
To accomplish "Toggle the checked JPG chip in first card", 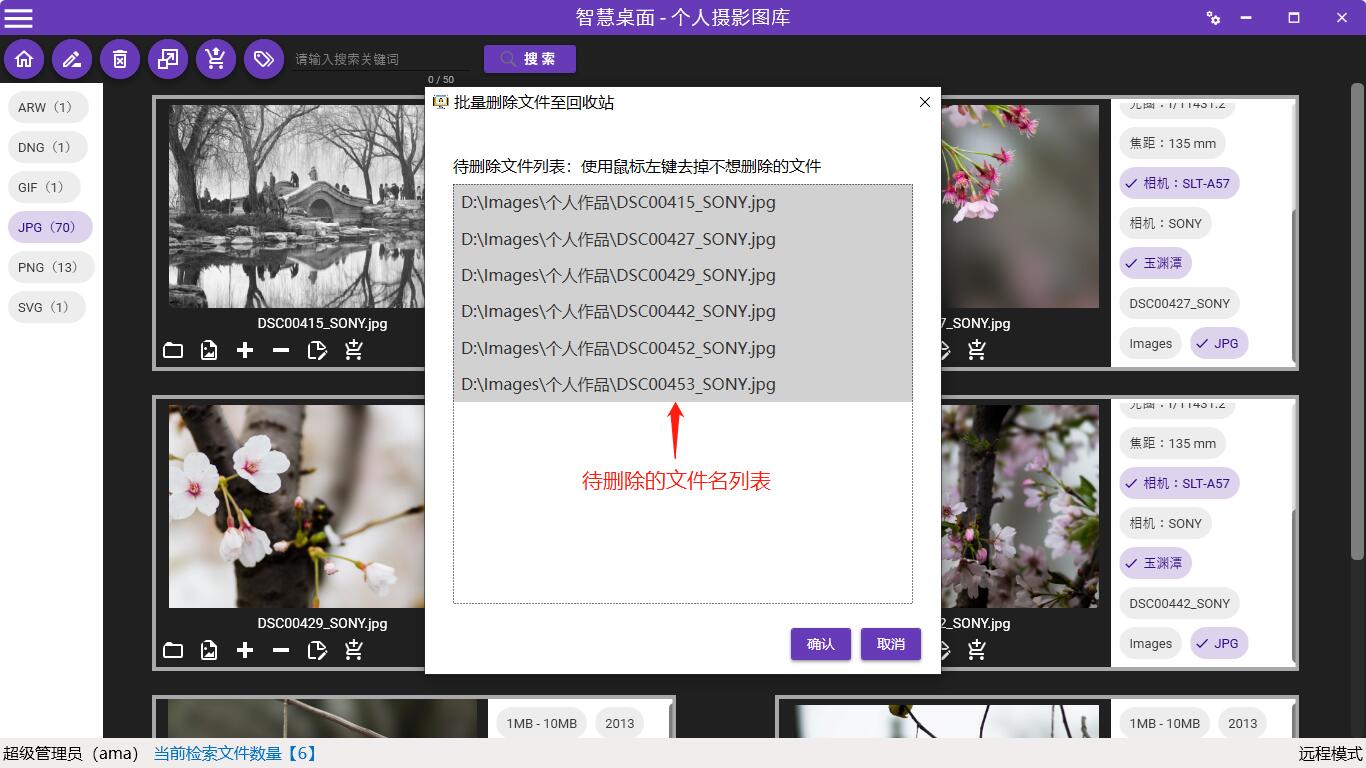I will tap(1218, 343).
